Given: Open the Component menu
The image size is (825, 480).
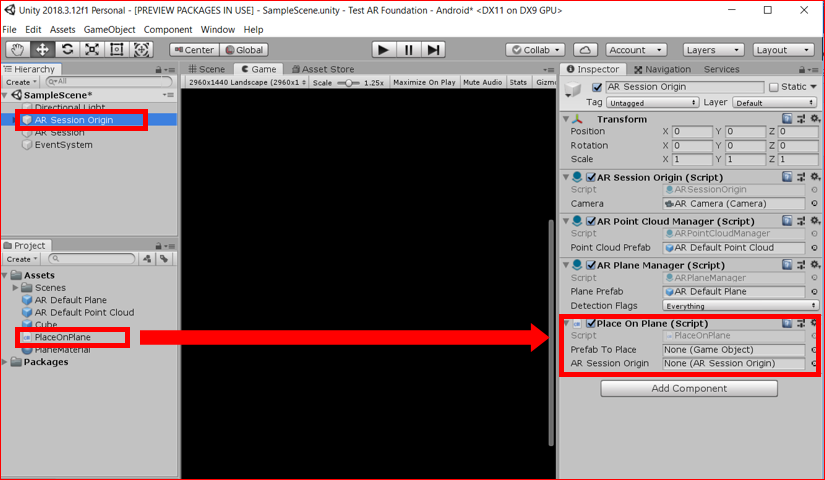Looking at the screenshot, I should (168, 29).
